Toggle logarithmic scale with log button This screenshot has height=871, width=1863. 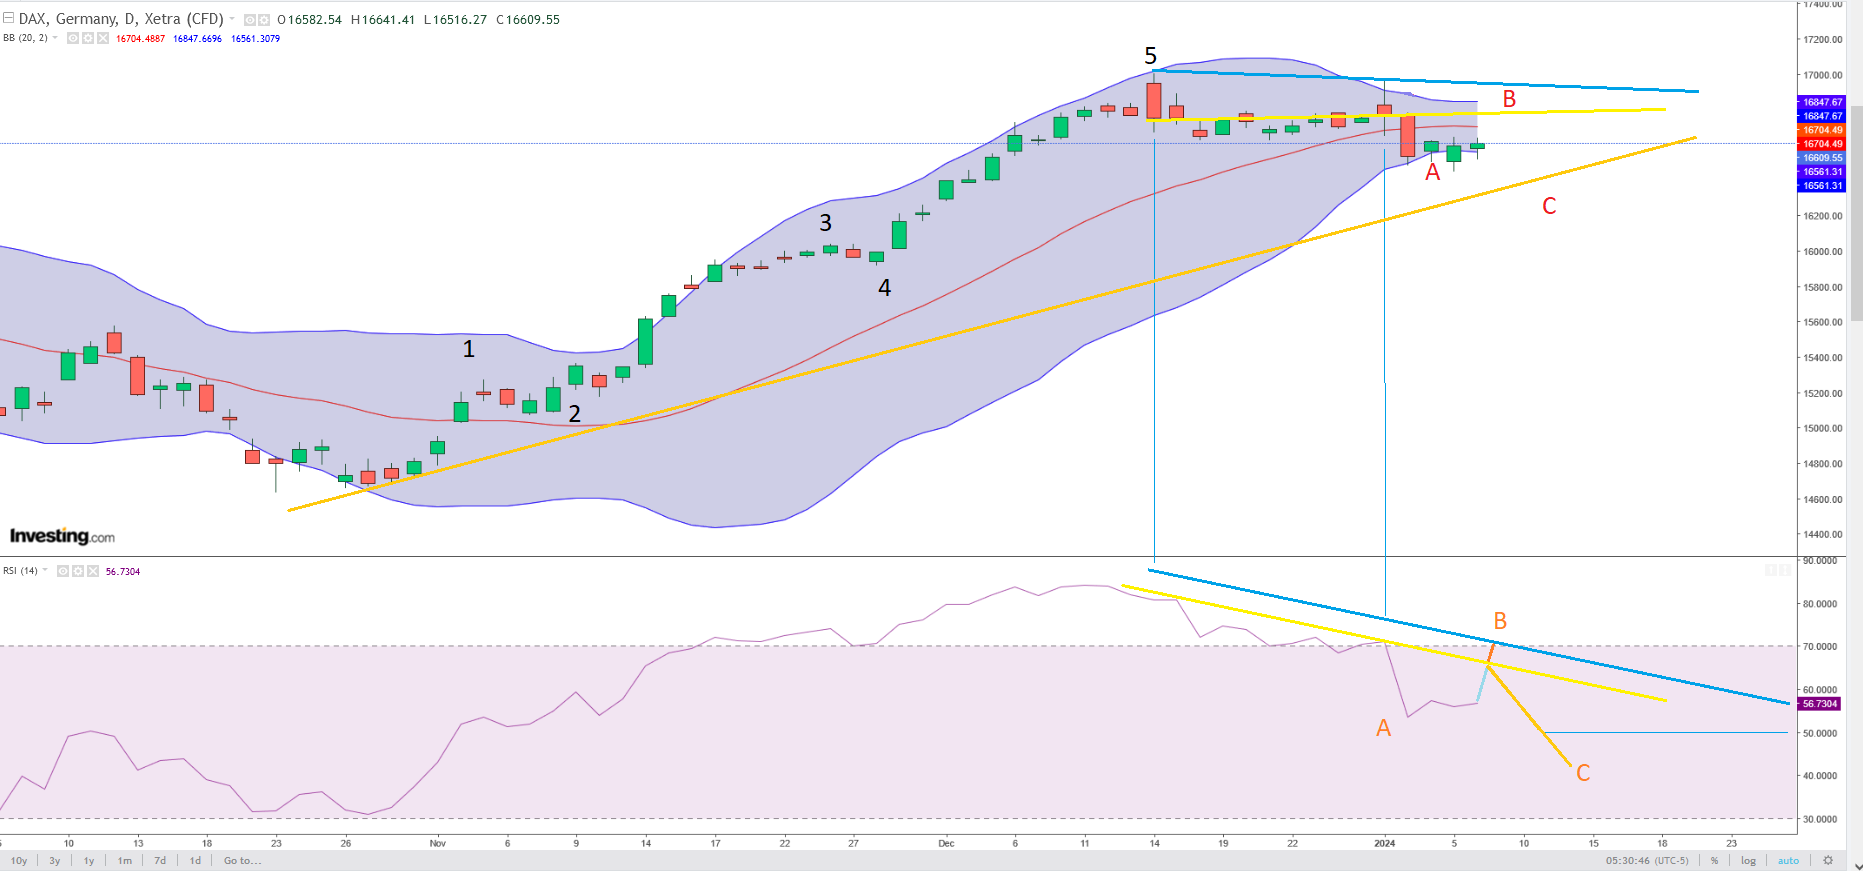point(1748,860)
